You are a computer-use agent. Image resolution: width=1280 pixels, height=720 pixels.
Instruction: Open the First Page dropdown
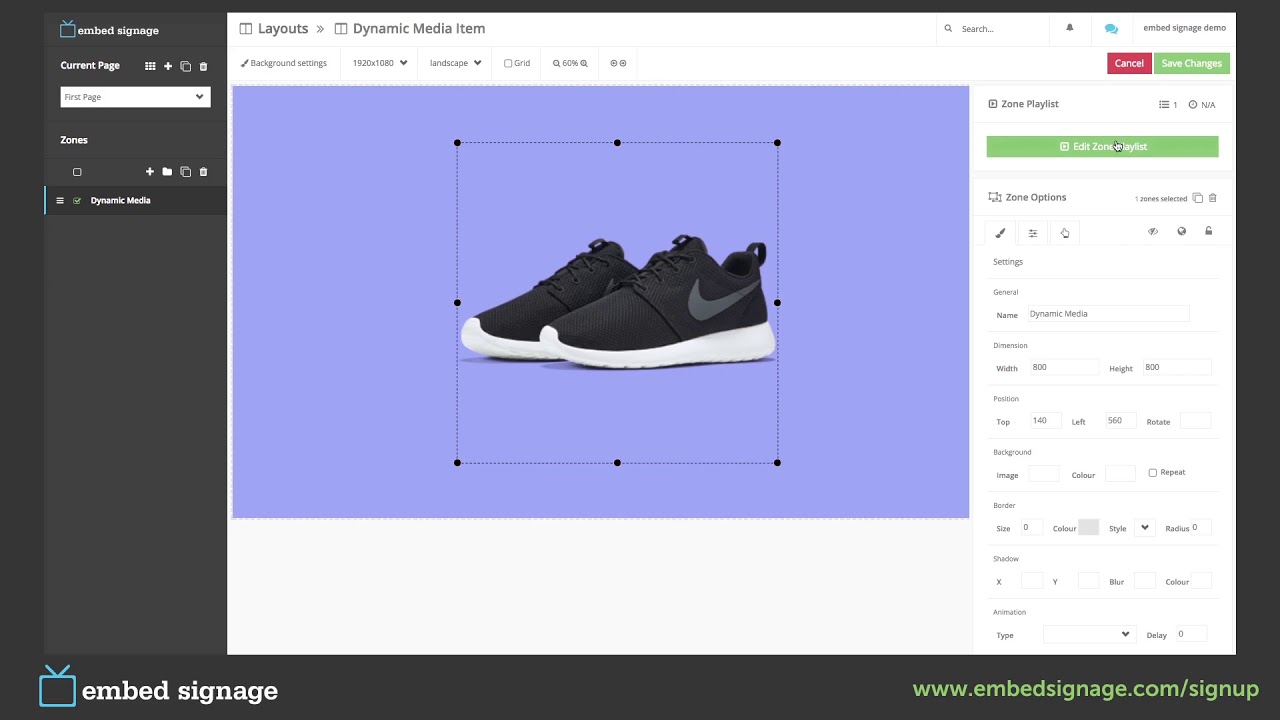click(135, 97)
